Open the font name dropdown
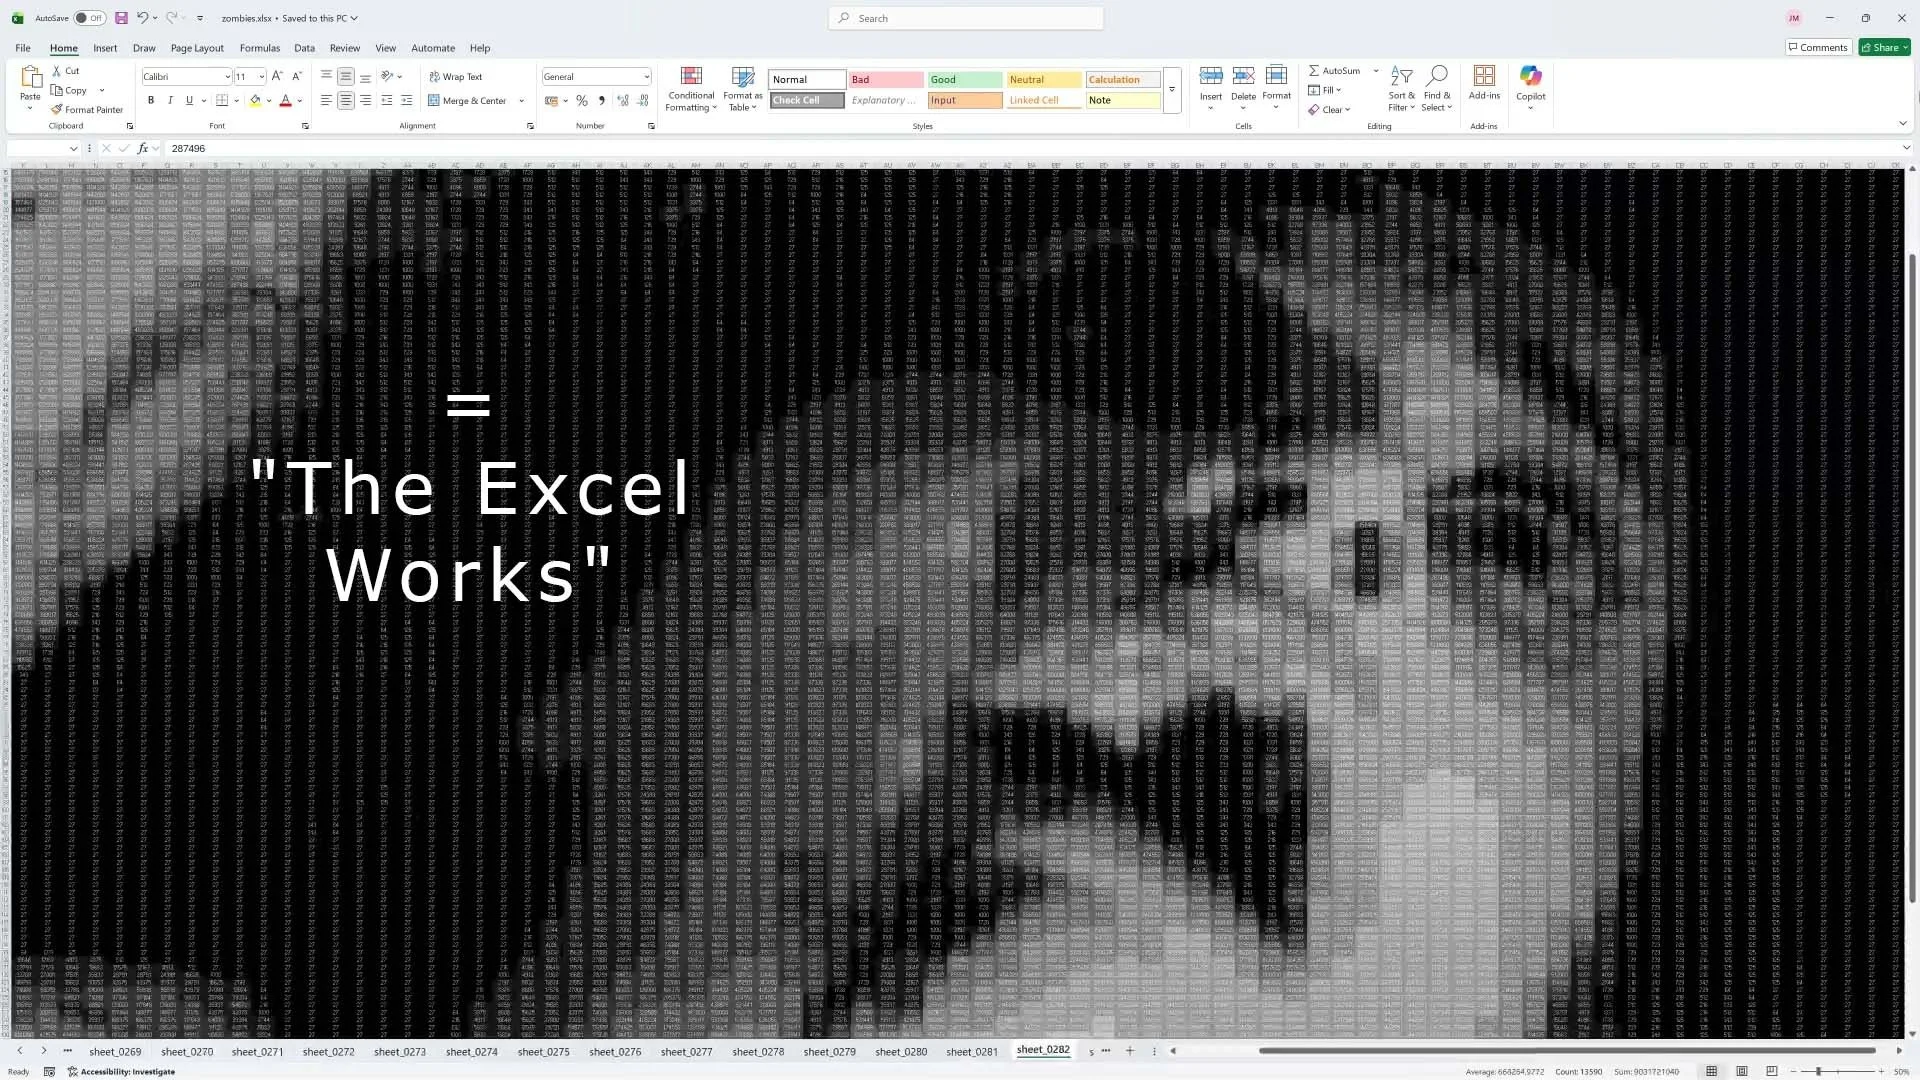The width and height of the screenshot is (1920, 1080). coord(227,77)
